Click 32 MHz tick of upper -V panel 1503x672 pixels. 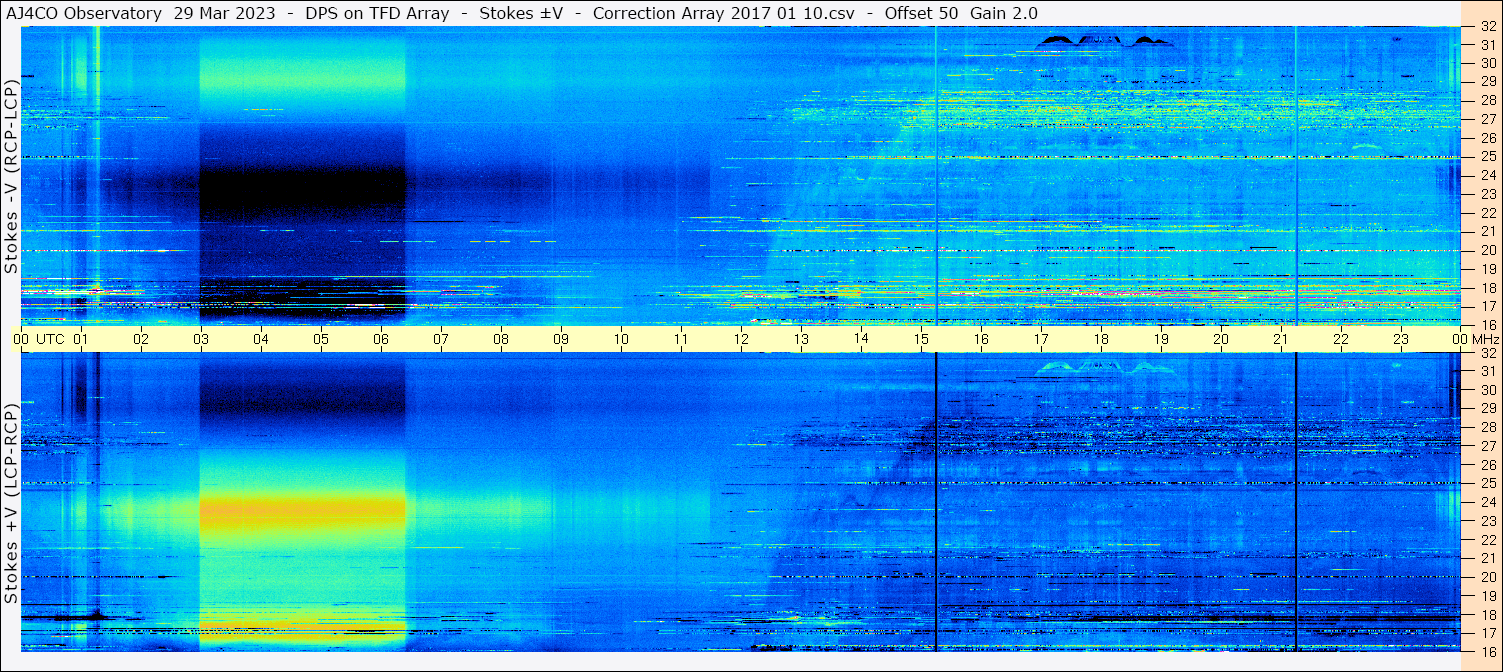[x=1487, y=27]
